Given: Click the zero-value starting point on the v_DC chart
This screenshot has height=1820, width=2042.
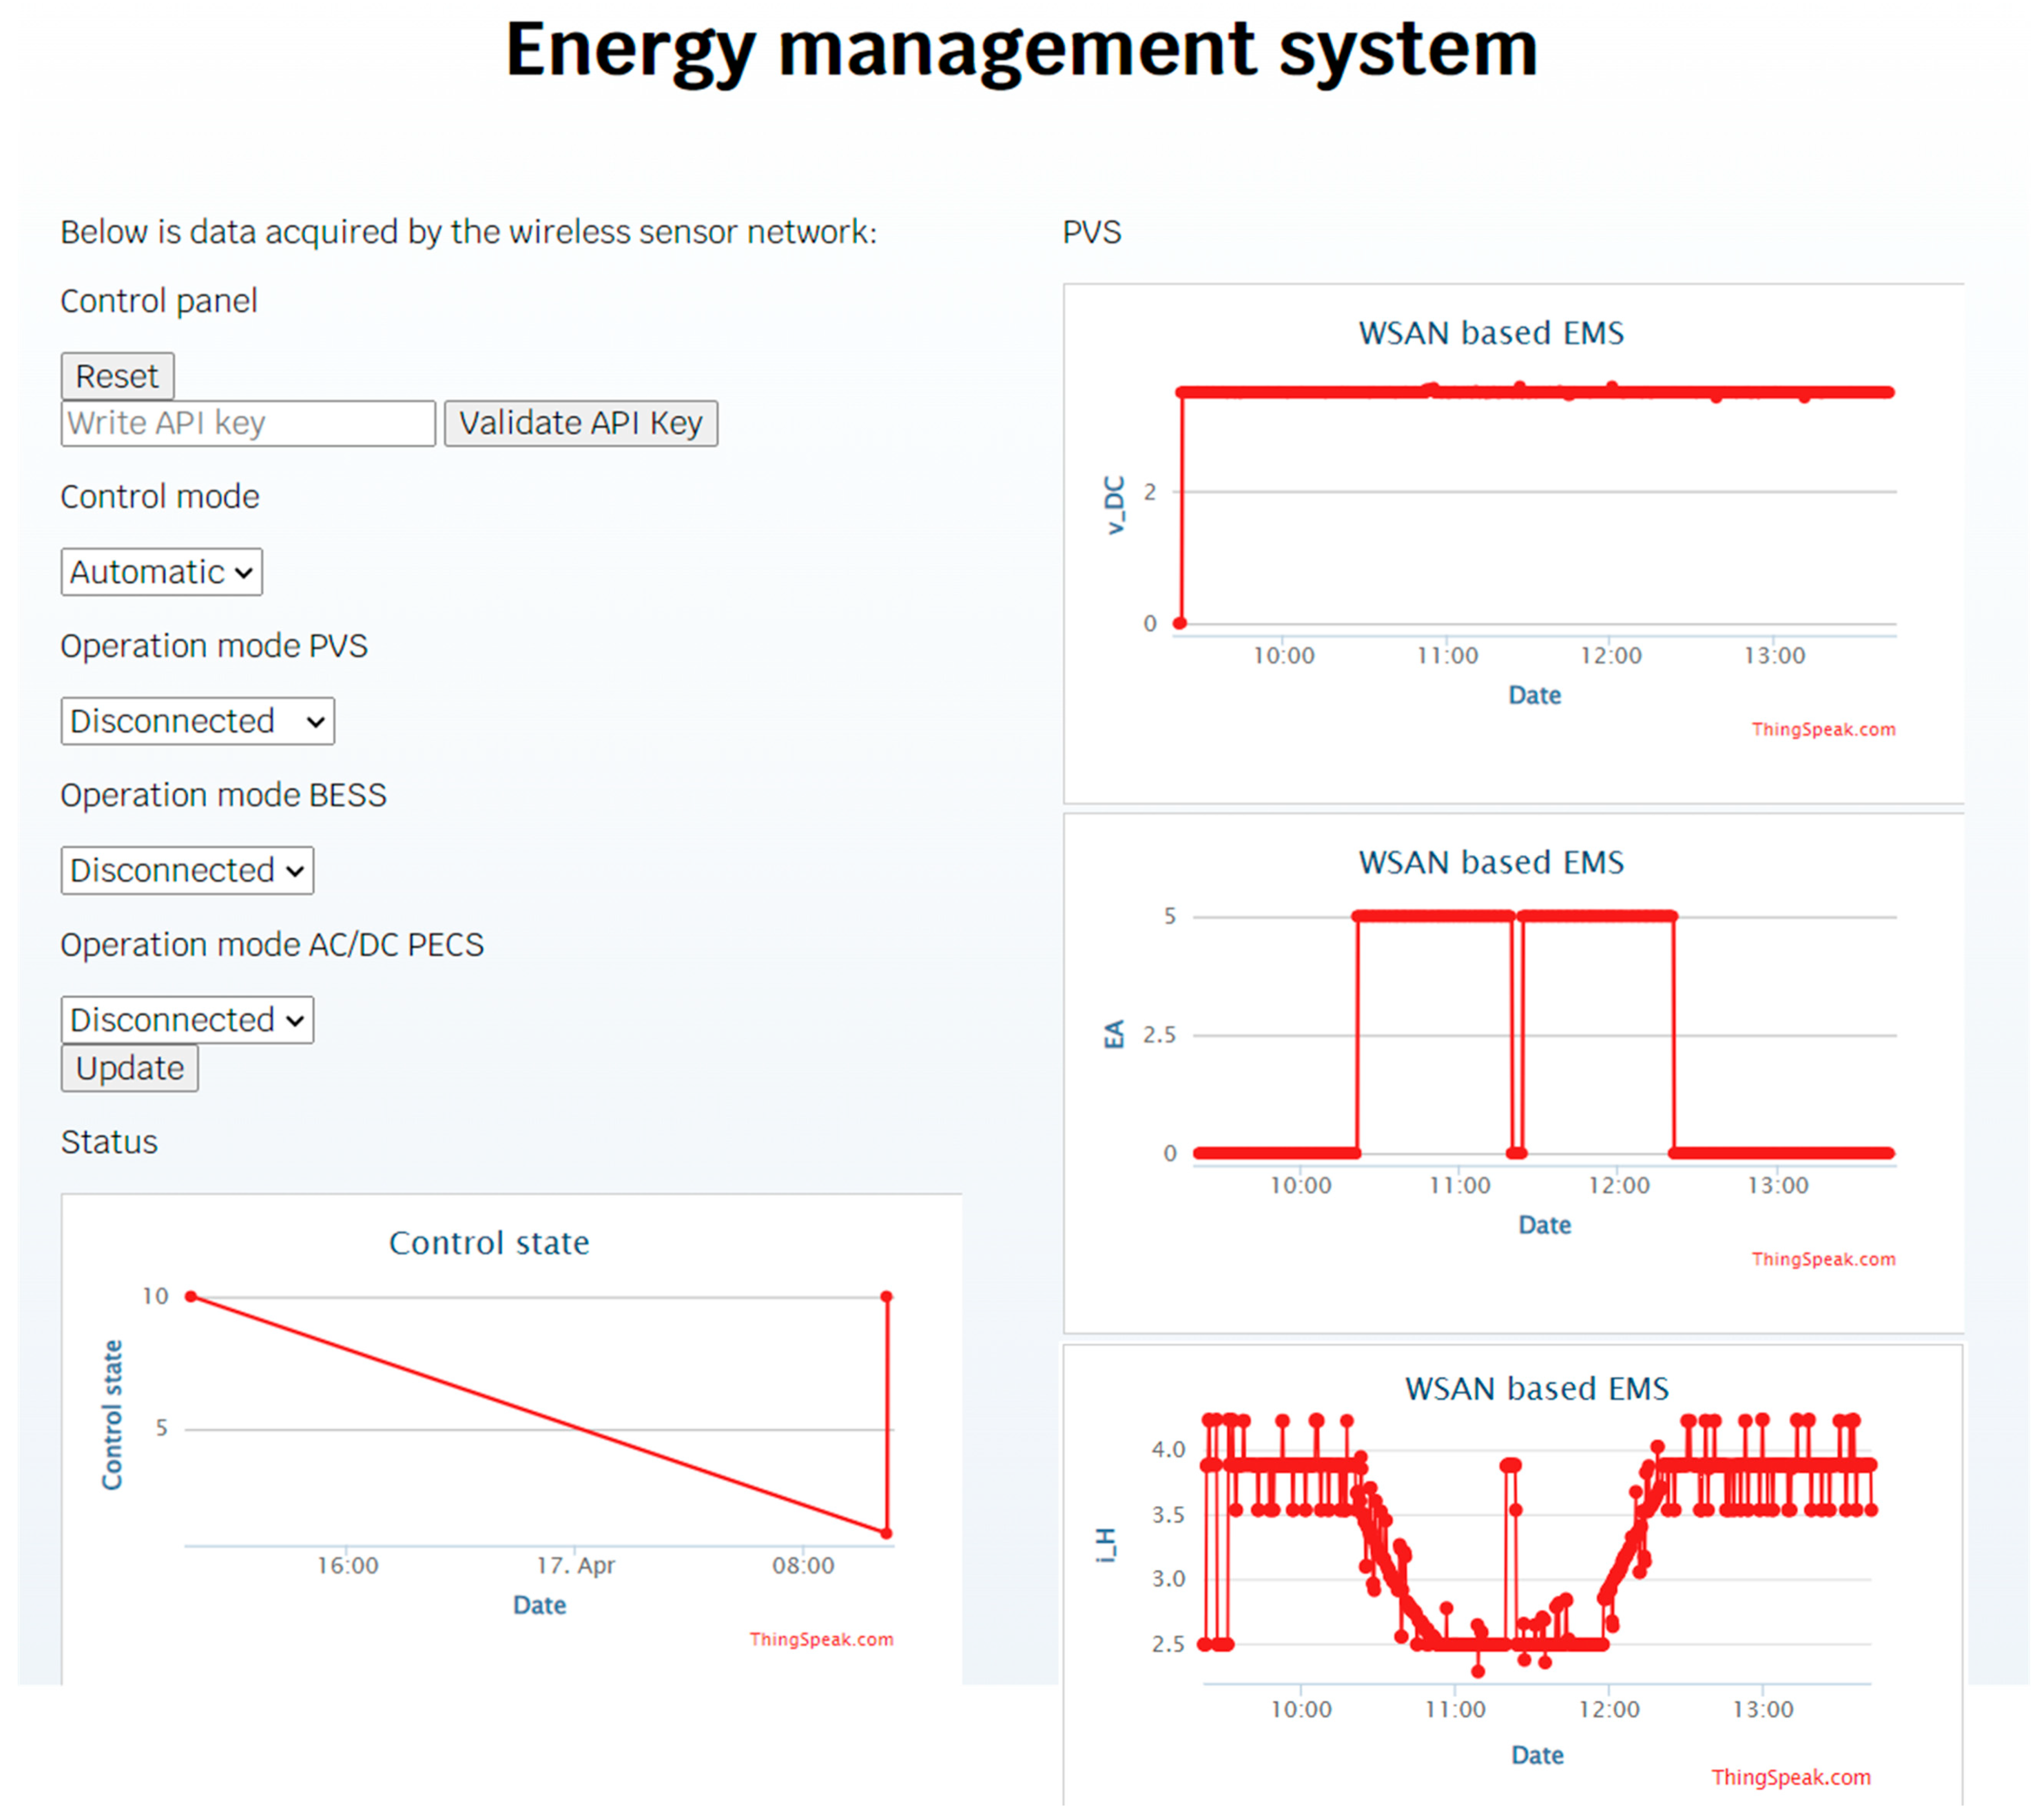Looking at the screenshot, I should tap(1180, 623).
